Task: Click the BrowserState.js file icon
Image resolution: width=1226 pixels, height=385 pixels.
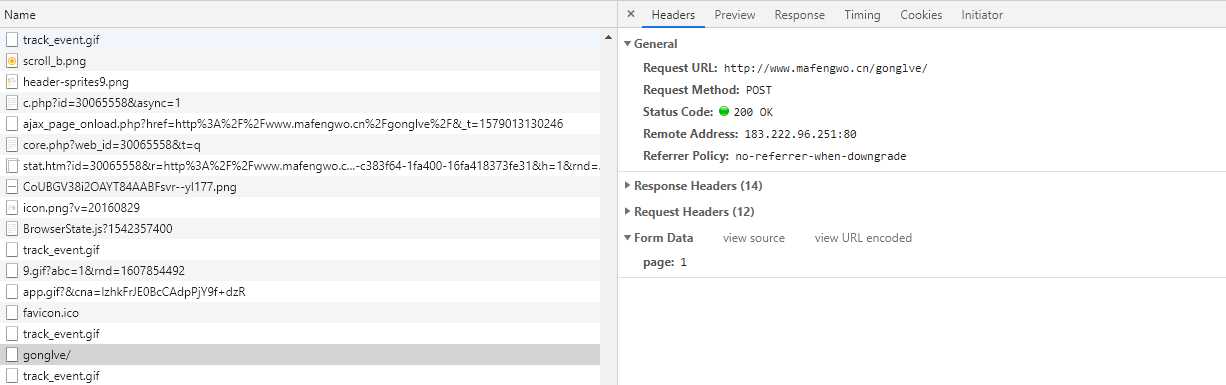Action: point(12,229)
